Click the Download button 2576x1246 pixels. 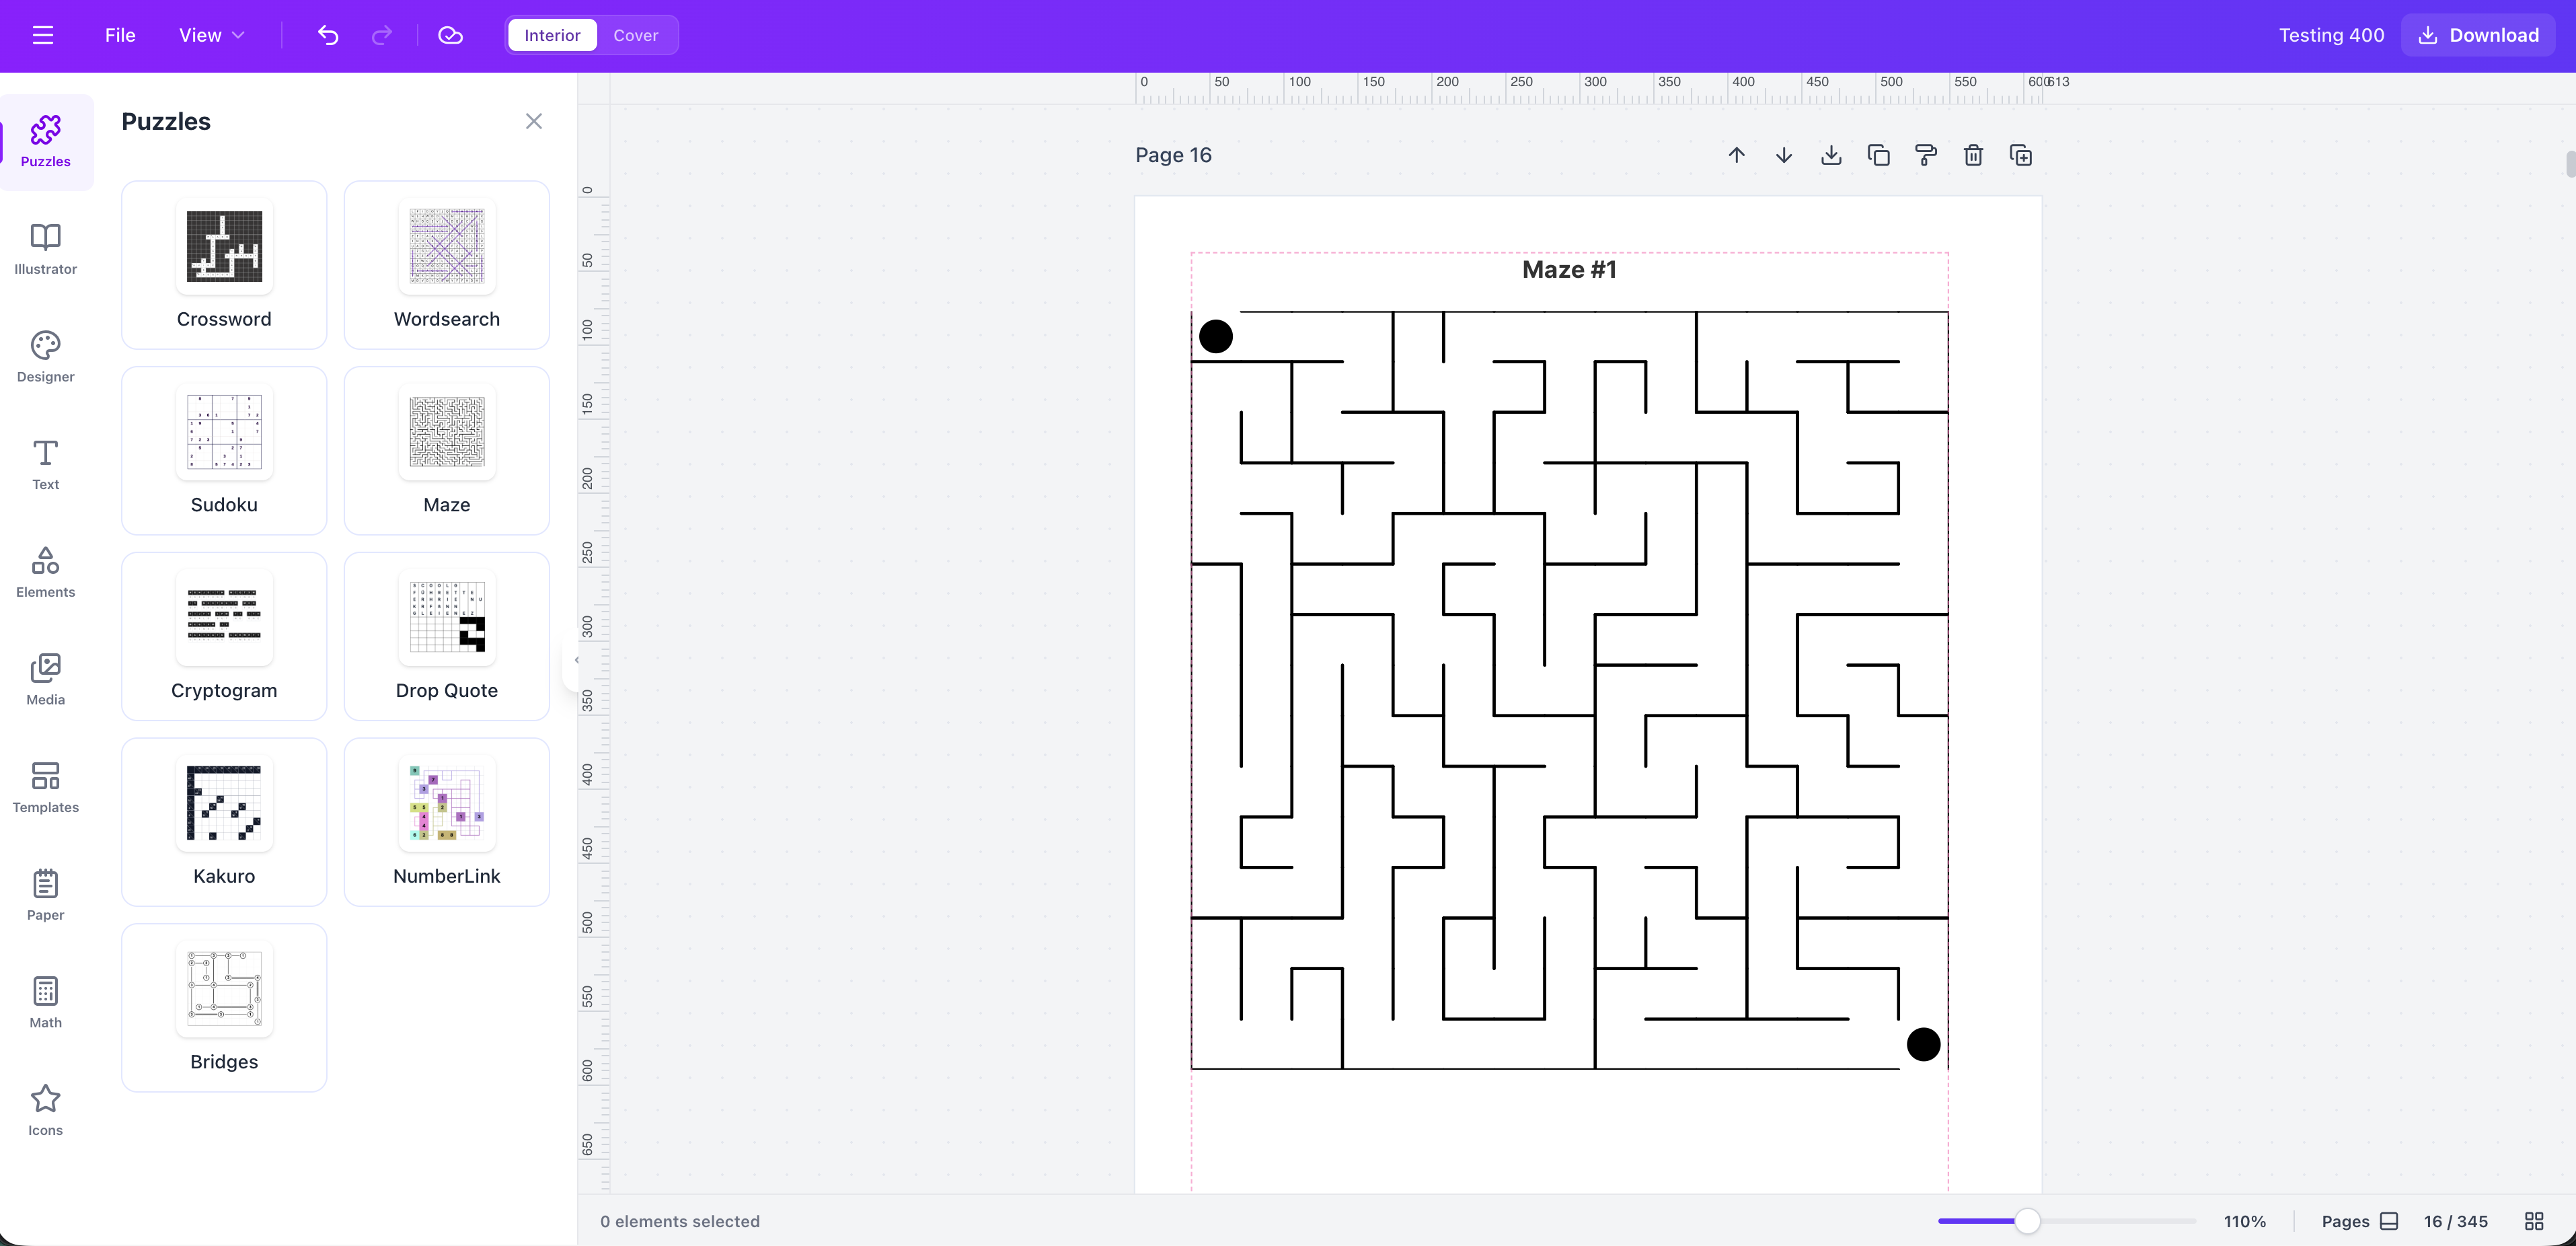(2477, 35)
